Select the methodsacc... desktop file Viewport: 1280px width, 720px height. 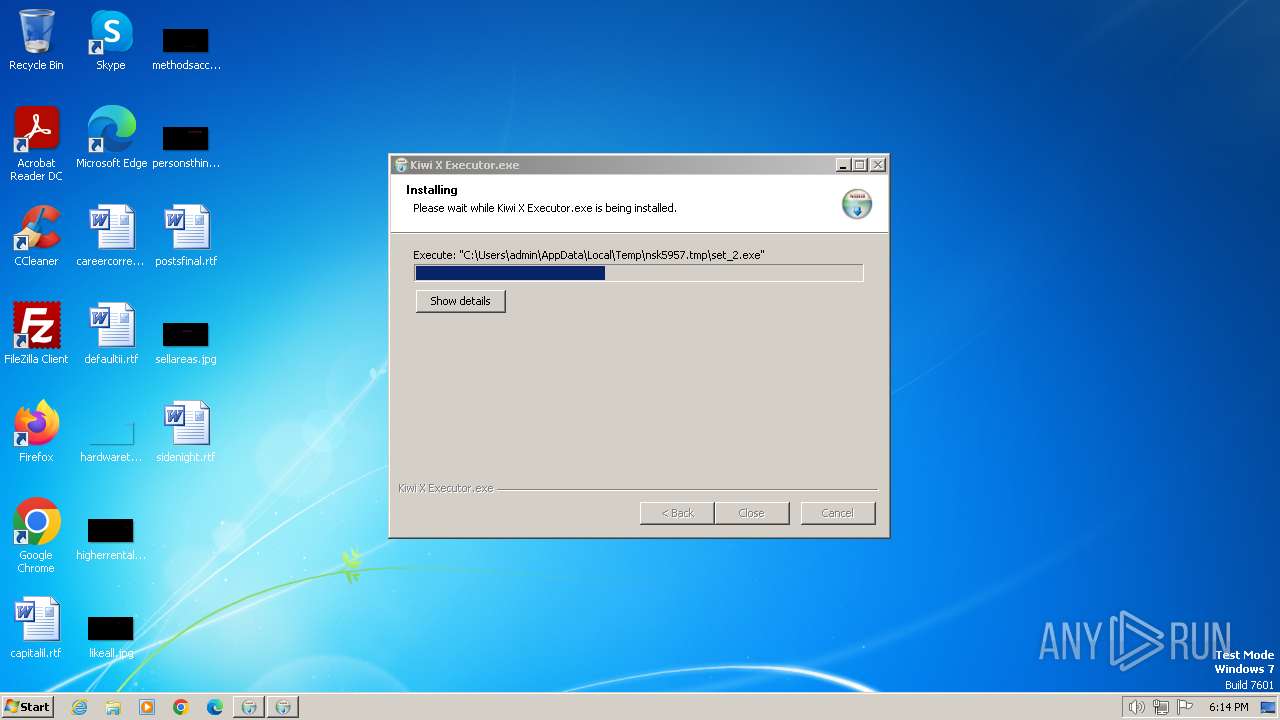click(x=186, y=48)
